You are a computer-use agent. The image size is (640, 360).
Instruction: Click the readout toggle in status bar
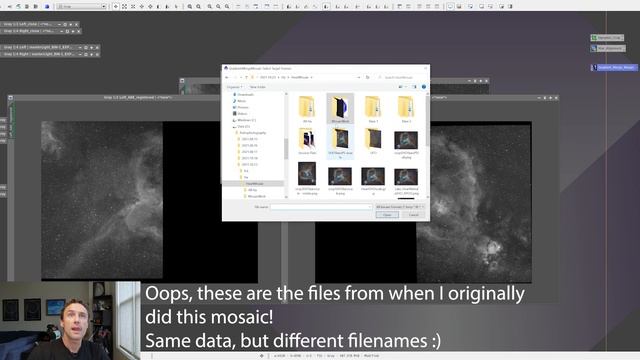(x=262, y=356)
